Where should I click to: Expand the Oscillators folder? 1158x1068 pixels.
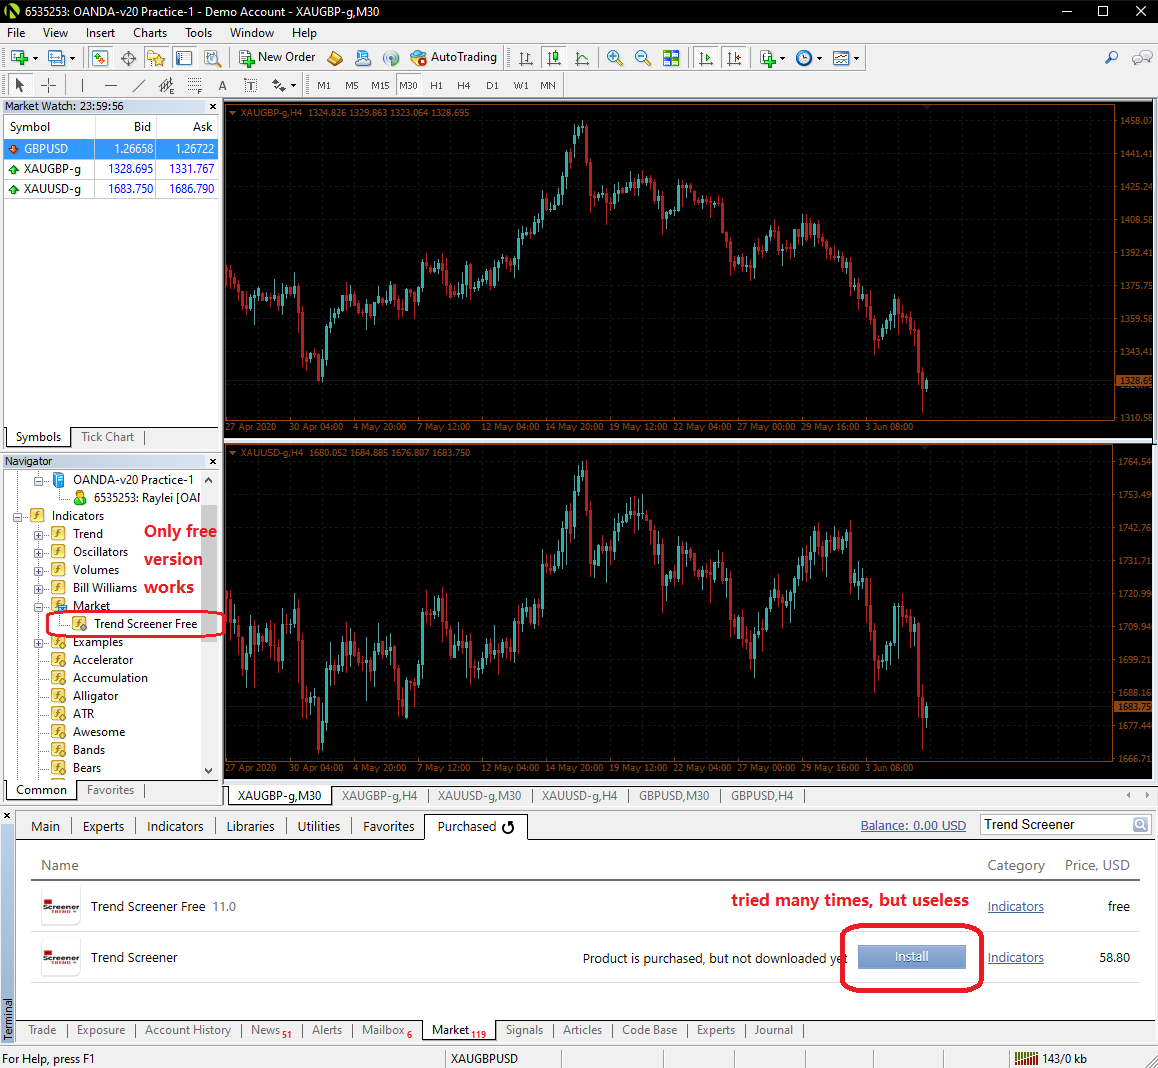coord(38,553)
